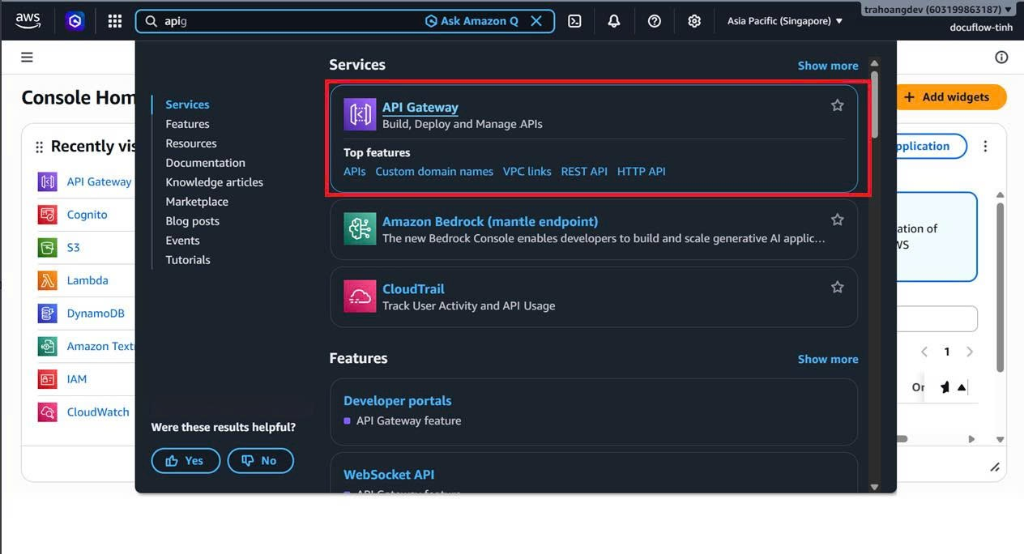The width and height of the screenshot is (1024, 554).
Task: Click the Lambda service icon
Action: 47,280
